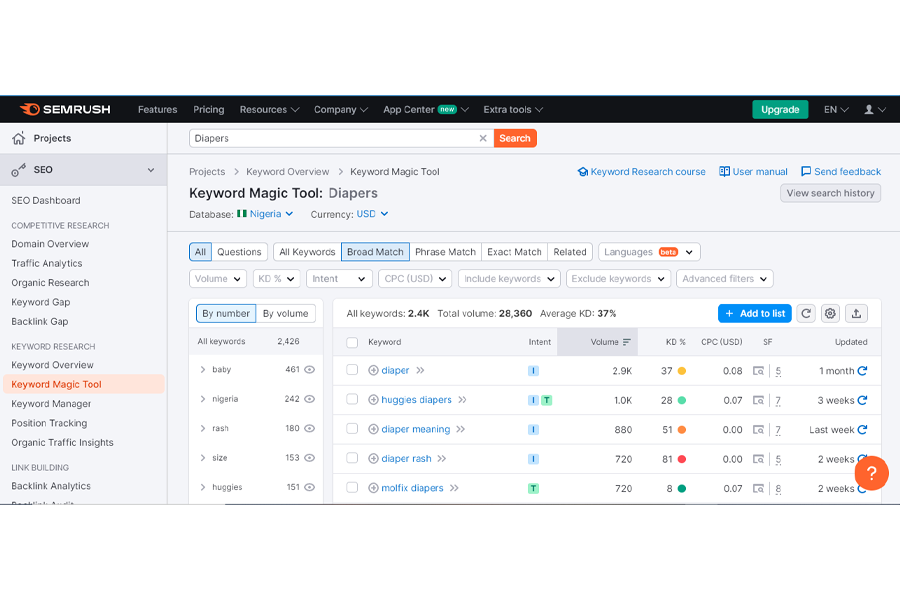The image size is (900, 600).
Task: Refresh the diaper row updated 1 month
Action: click(862, 371)
